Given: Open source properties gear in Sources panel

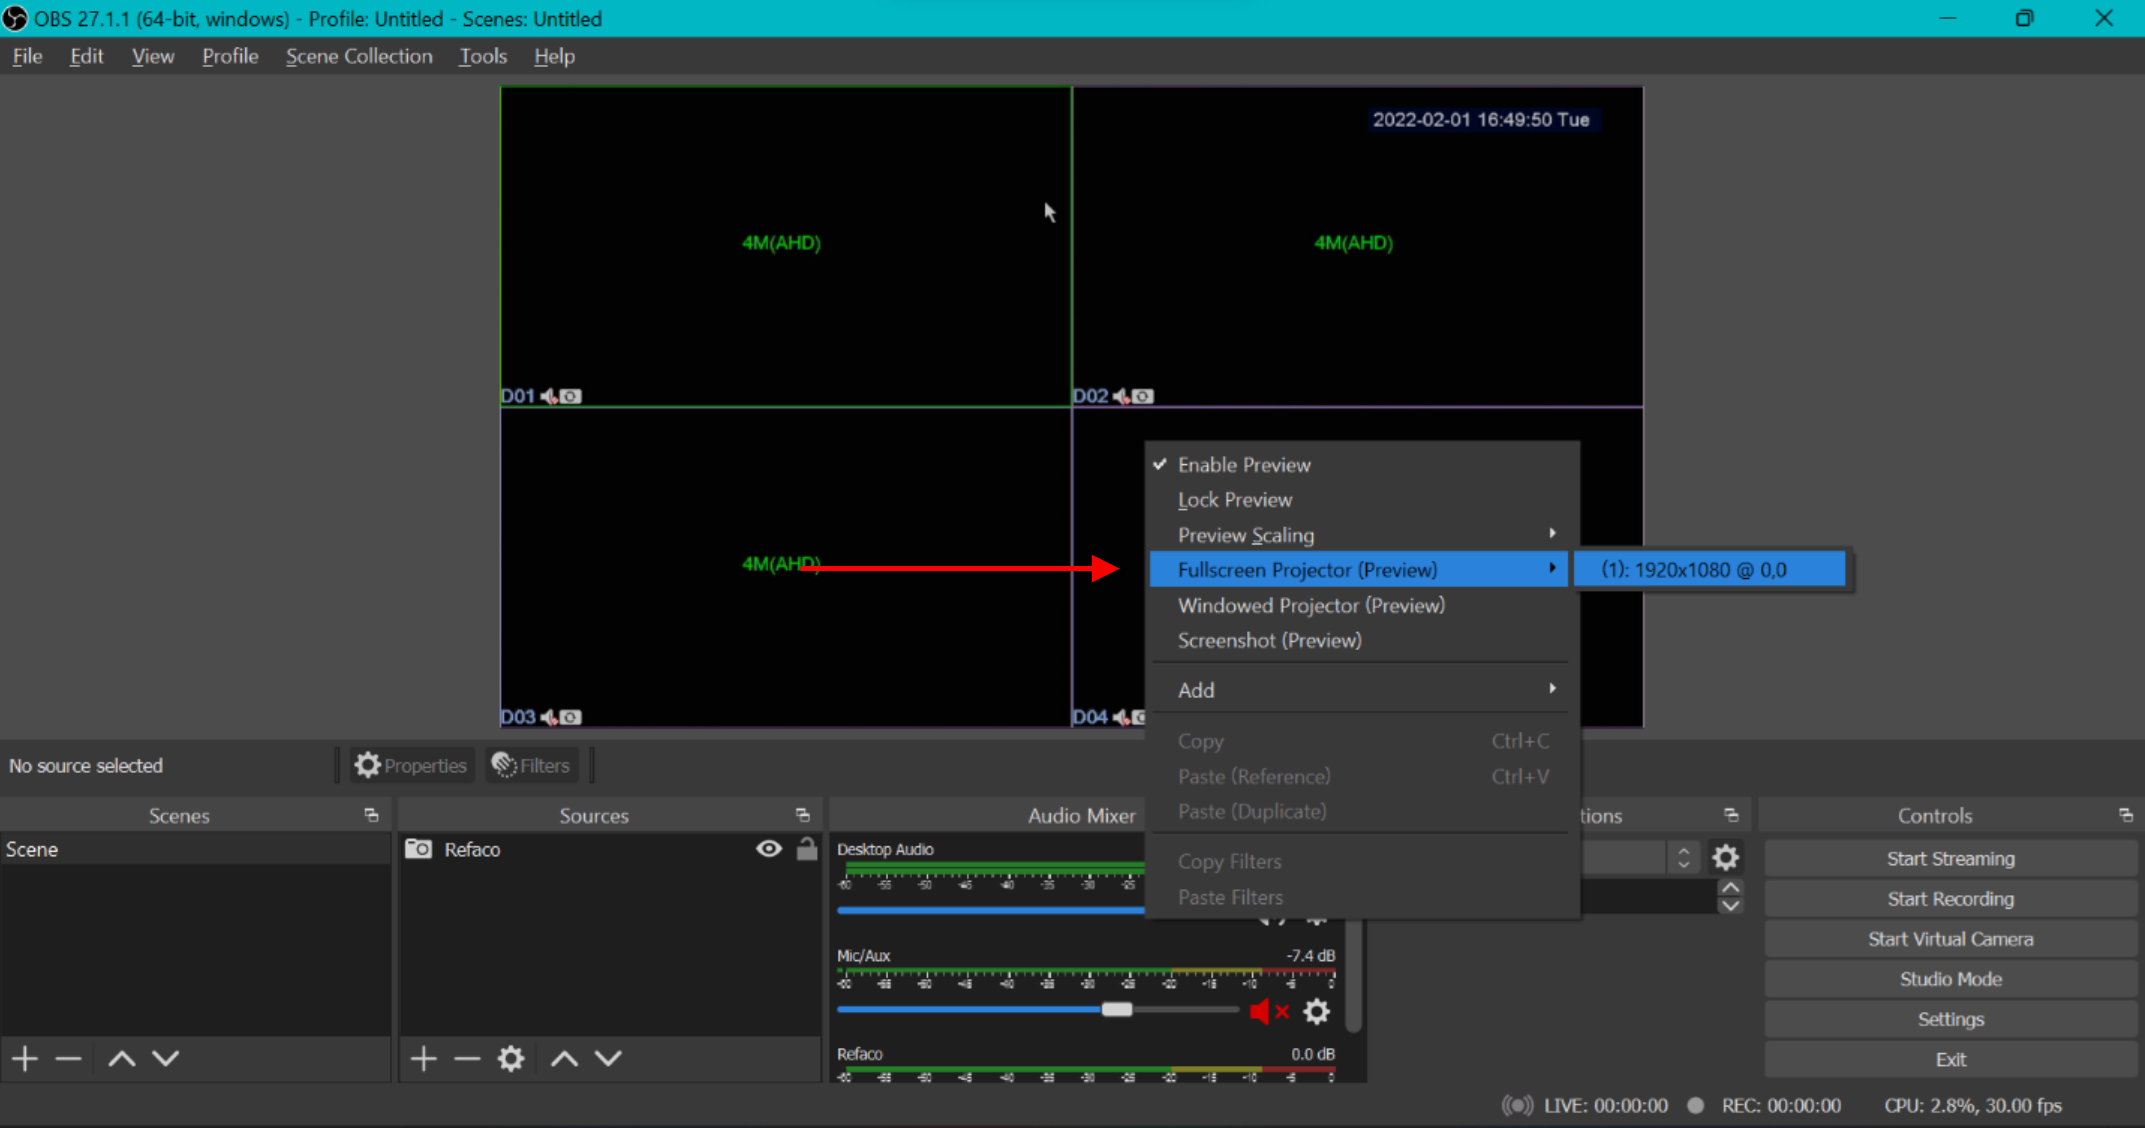Looking at the screenshot, I should (511, 1058).
